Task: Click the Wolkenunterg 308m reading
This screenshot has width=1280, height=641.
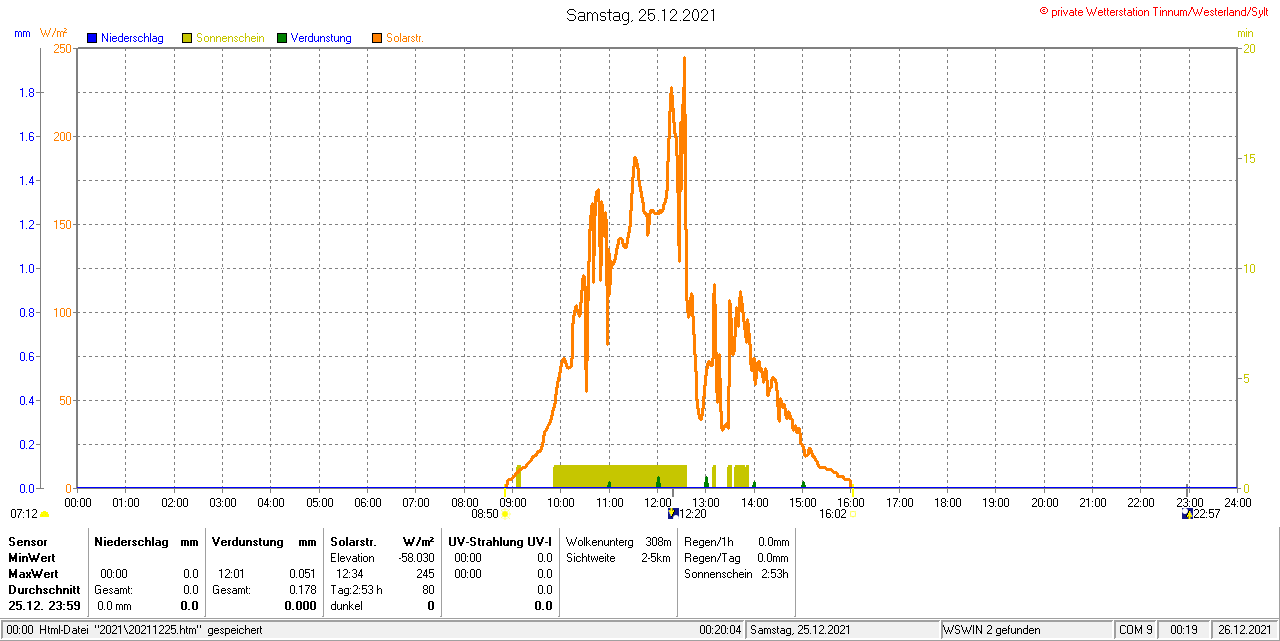Action: point(618,541)
